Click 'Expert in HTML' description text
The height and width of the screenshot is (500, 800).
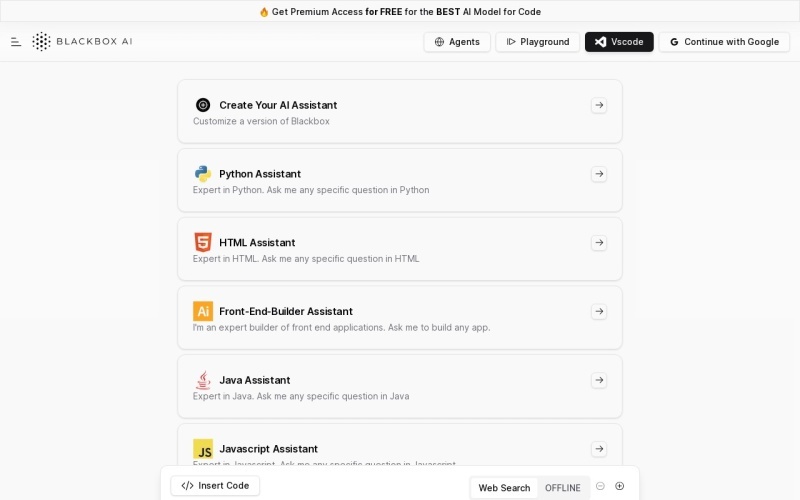pyautogui.click(x=306, y=259)
